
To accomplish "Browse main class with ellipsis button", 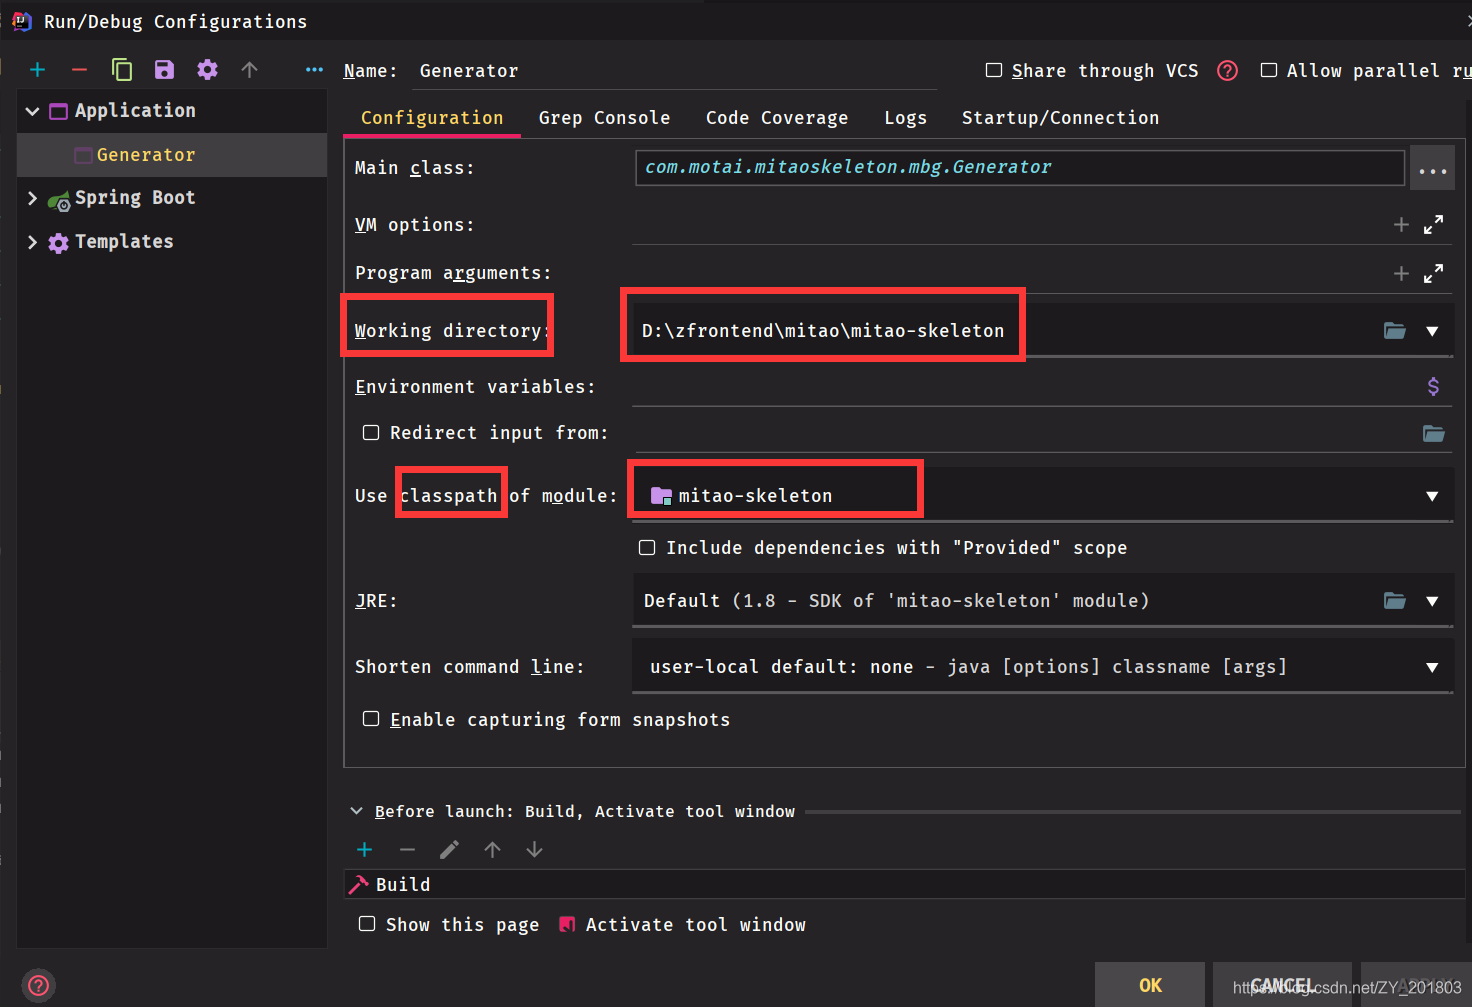I will coord(1432,168).
